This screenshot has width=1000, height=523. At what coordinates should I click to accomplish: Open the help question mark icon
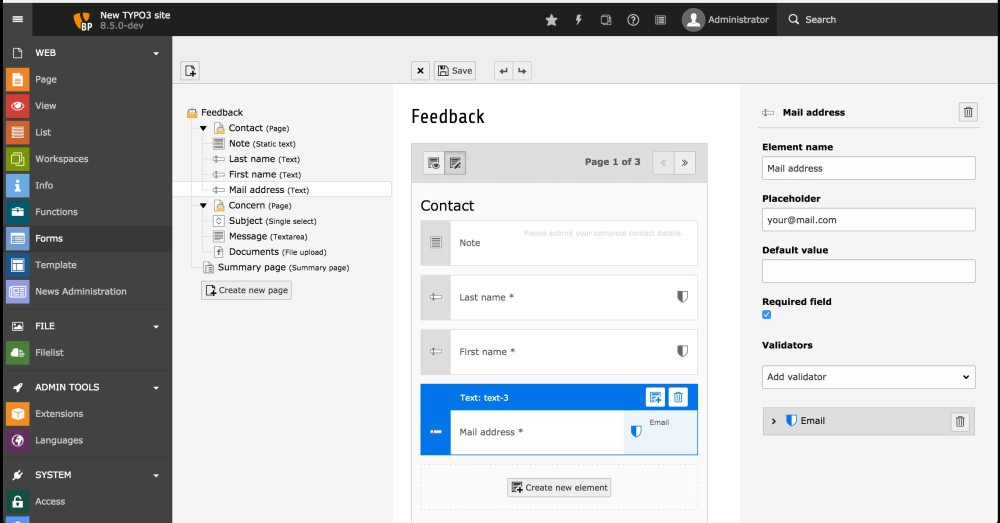pos(633,20)
